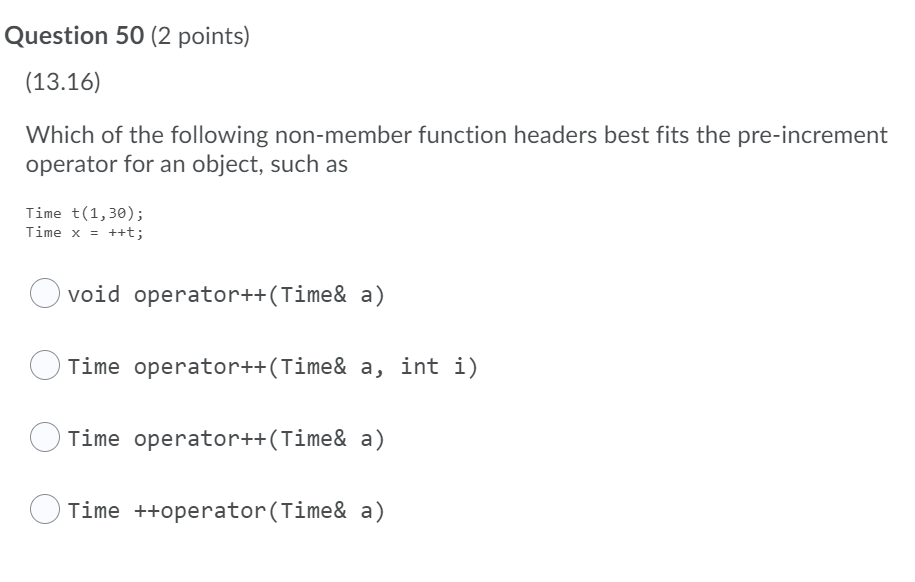The image size is (915, 582).
Task: Click the text 'Time operator++(Time& a, int i)'
Action: pos(273,366)
